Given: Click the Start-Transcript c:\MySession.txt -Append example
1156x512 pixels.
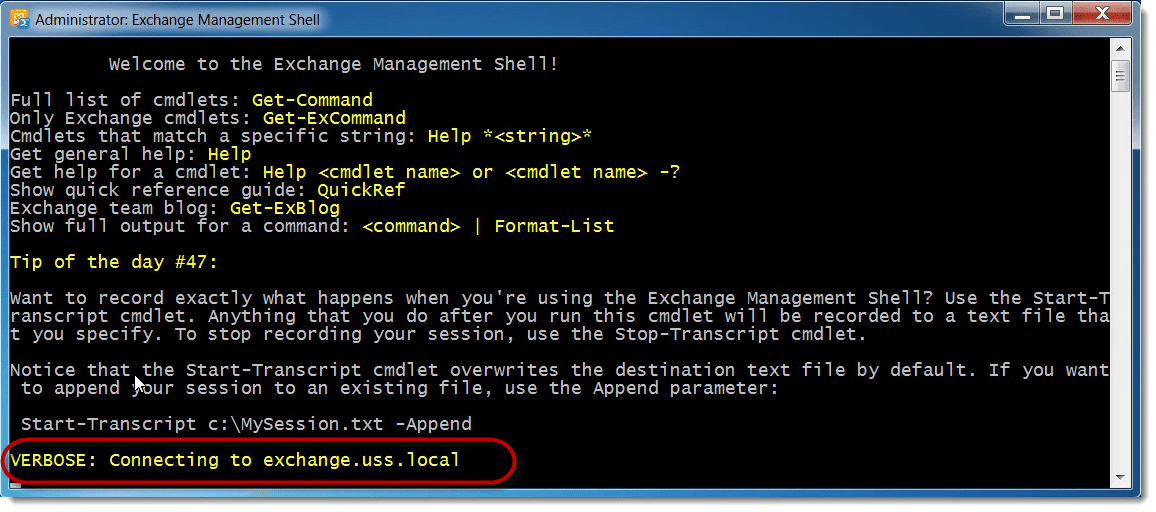Looking at the screenshot, I should 246,424.
